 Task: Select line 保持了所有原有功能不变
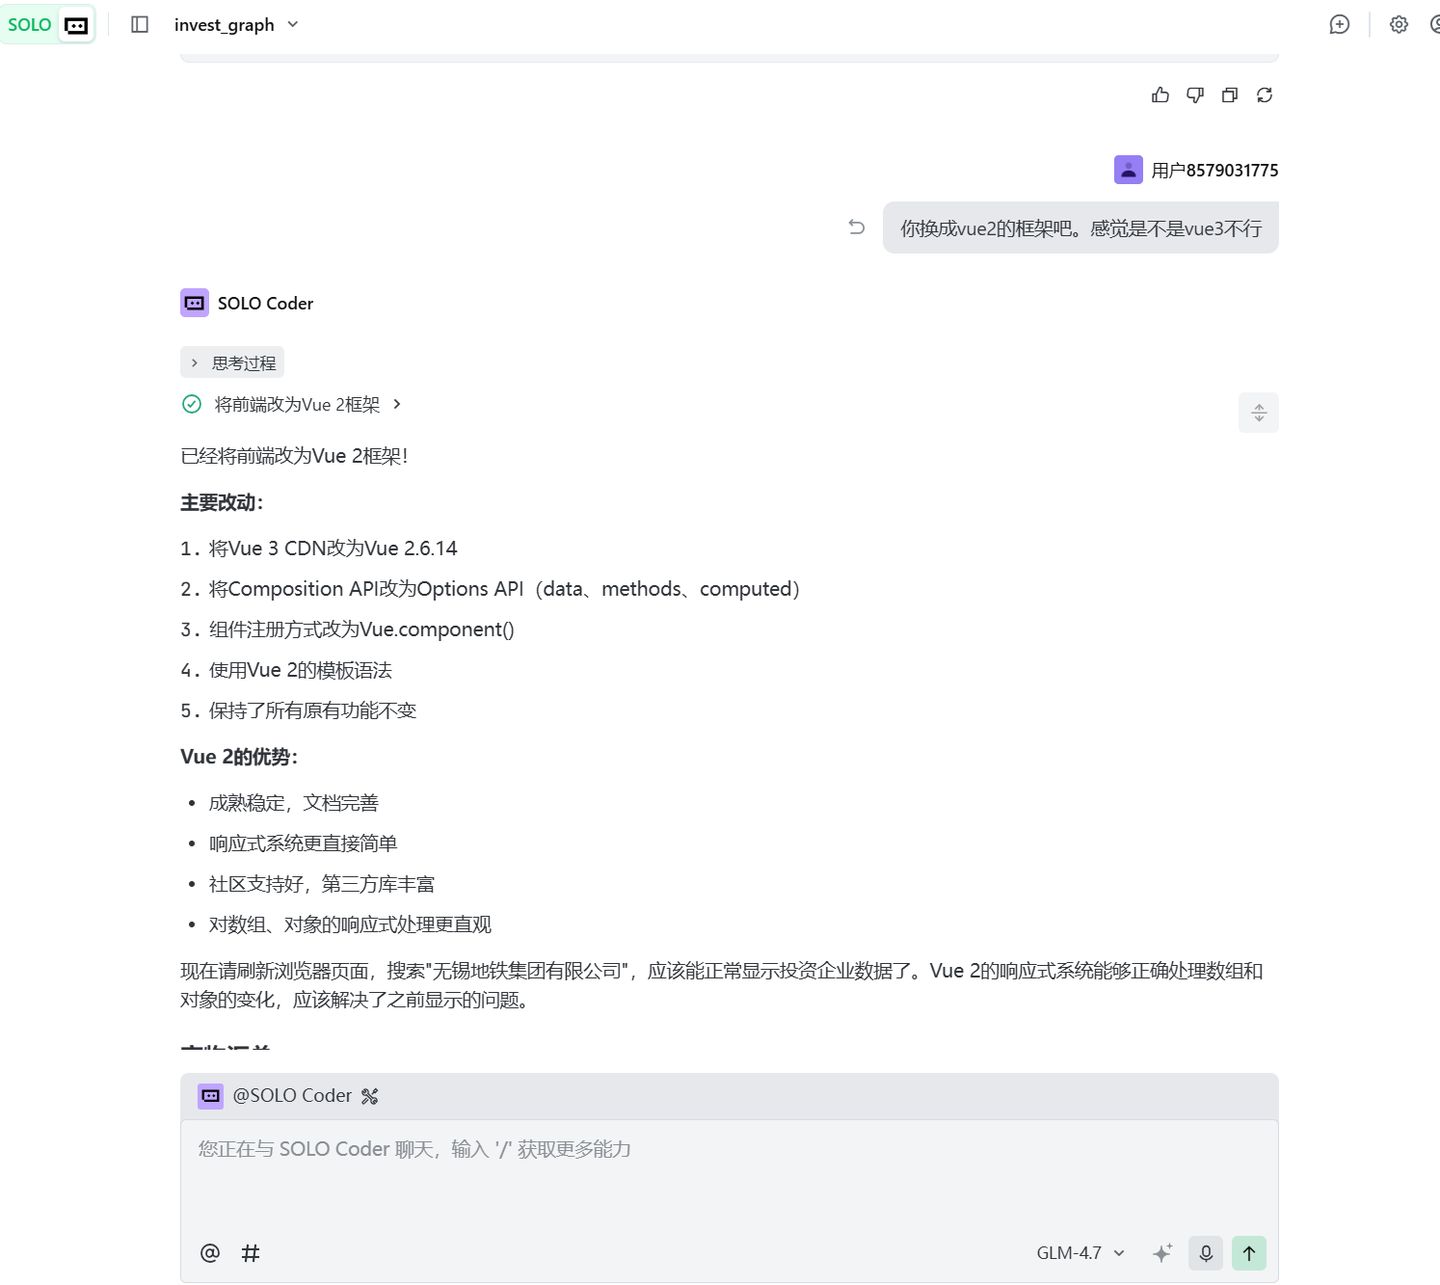tap(312, 710)
